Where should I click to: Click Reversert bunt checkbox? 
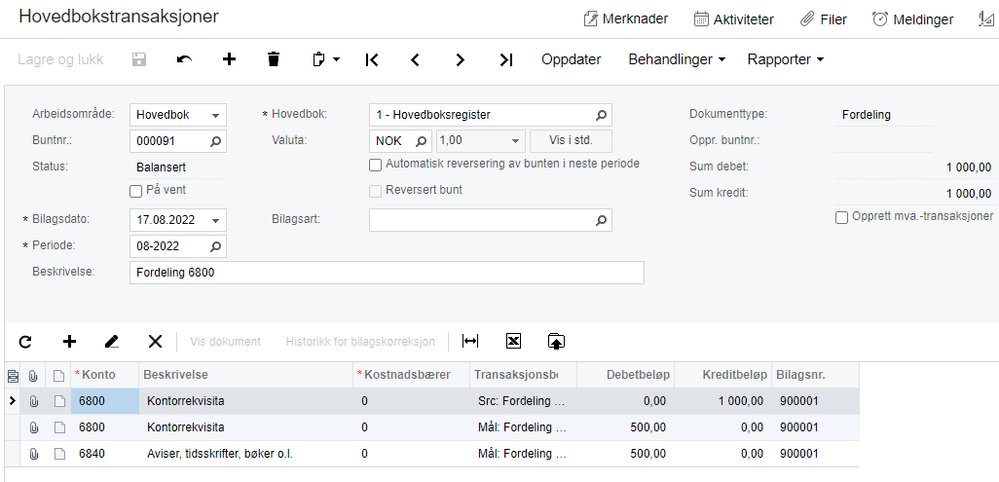click(x=375, y=191)
